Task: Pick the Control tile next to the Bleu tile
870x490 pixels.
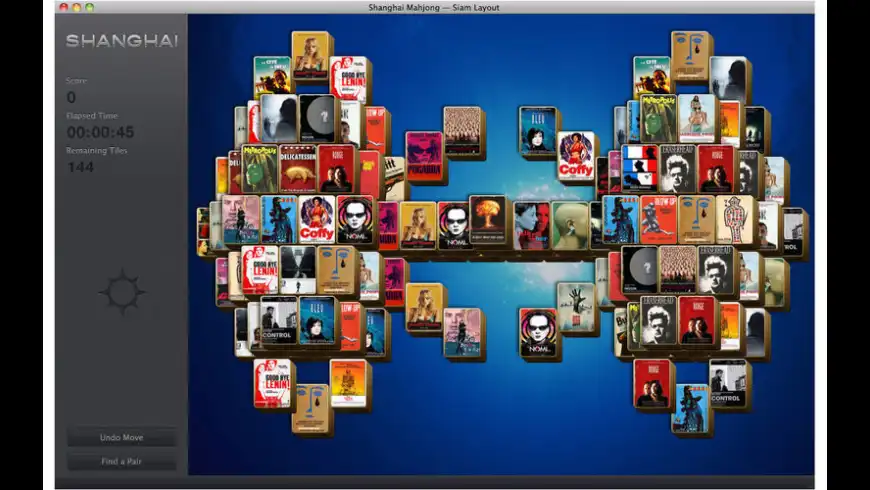Action: [279, 321]
